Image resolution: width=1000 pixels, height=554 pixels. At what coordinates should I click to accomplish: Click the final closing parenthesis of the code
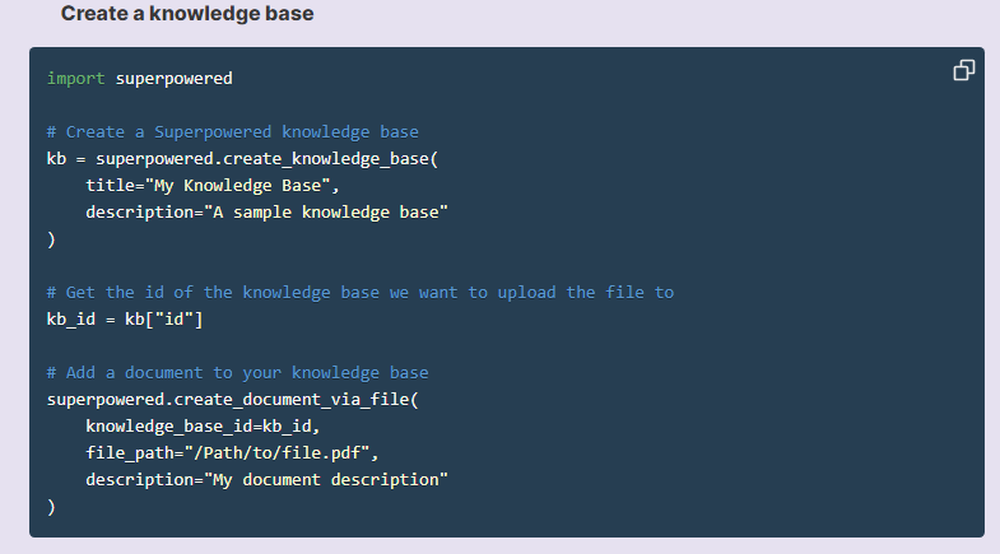coord(51,507)
